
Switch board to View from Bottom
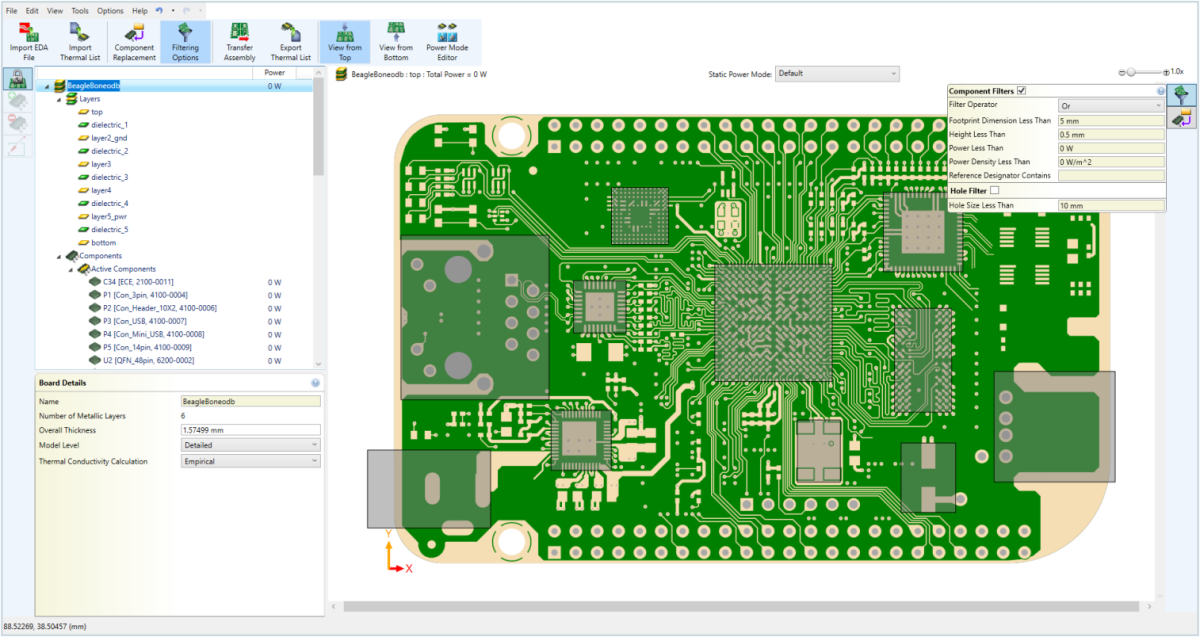click(395, 42)
